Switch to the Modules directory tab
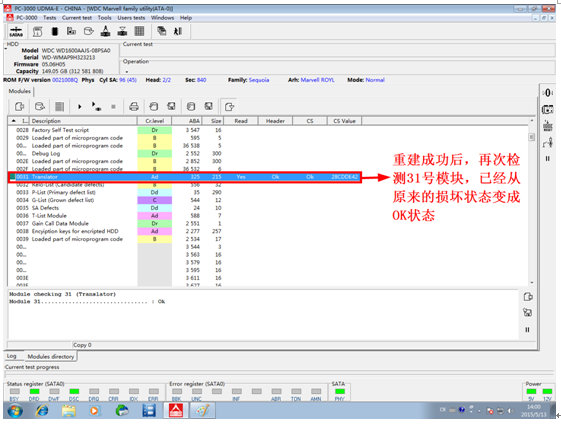The width and height of the screenshot is (561, 424). coord(50,356)
